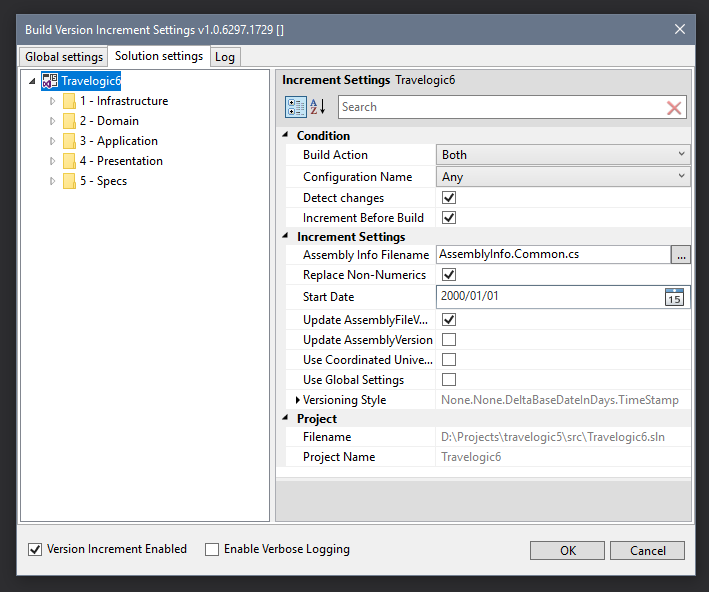This screenshot has width=709, height=592.
Task: Toggle the Detect changes checkbox
Action: point(449,198)
